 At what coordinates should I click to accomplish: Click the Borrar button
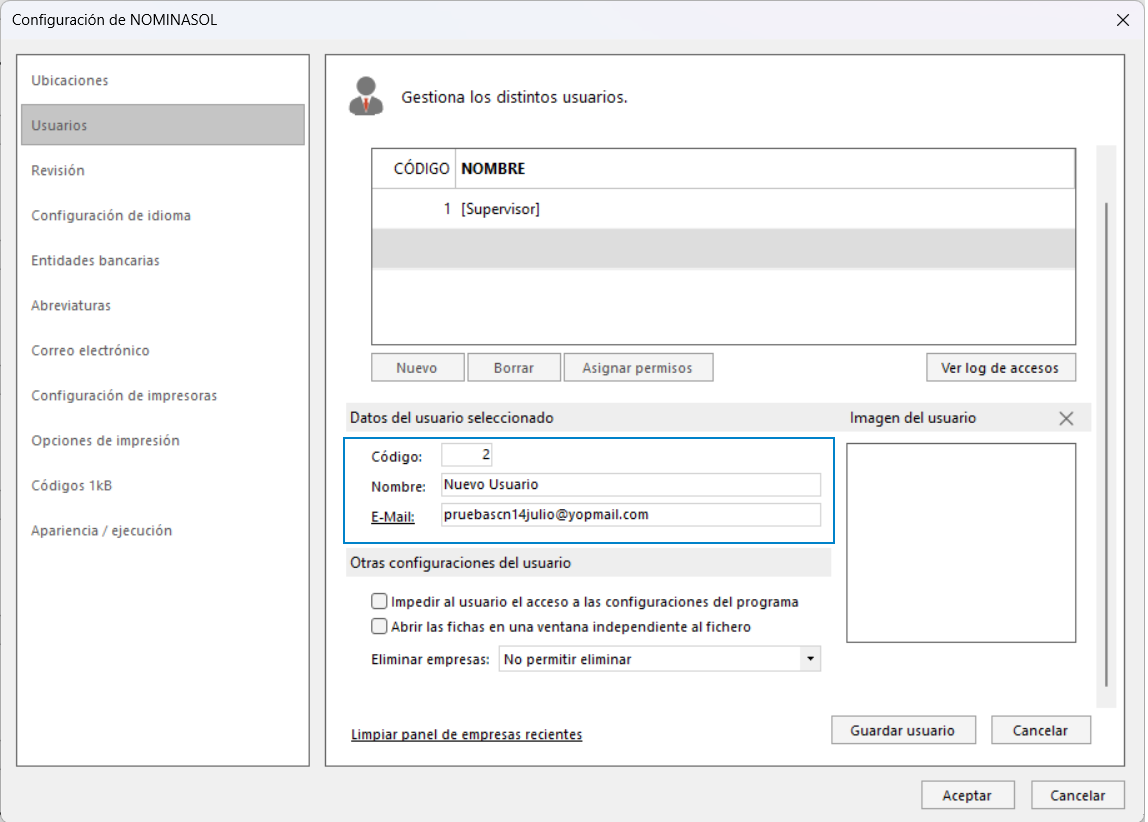514,368
